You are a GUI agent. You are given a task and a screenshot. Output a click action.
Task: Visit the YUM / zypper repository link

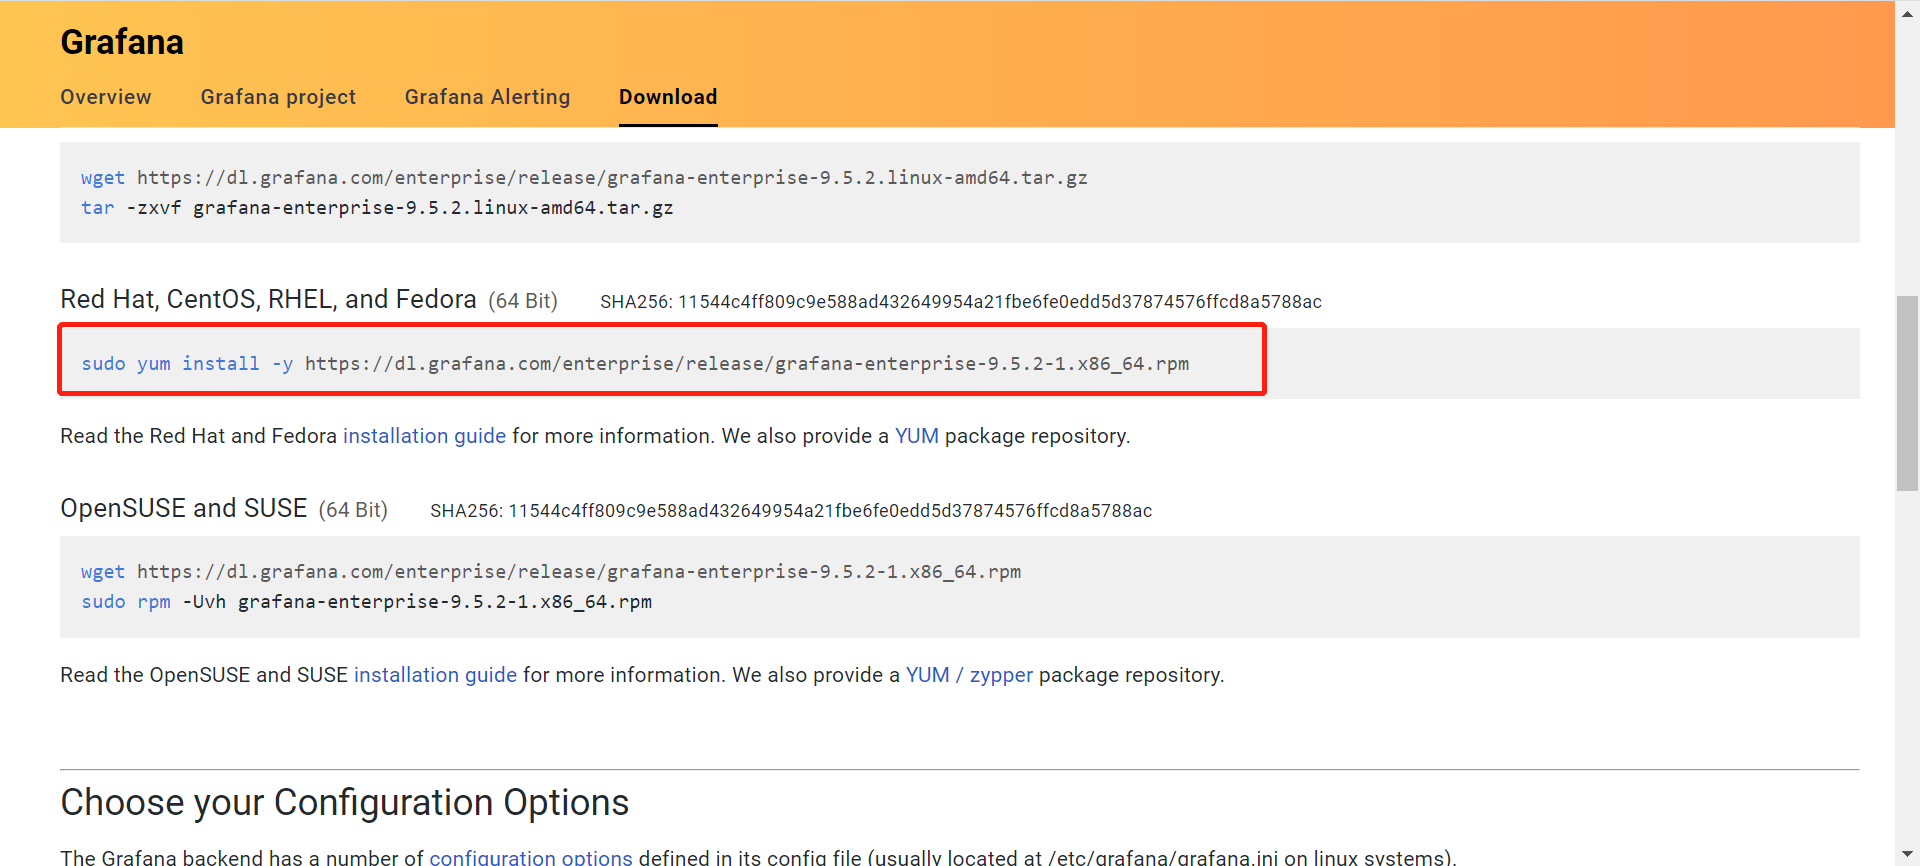pos(968,675)
